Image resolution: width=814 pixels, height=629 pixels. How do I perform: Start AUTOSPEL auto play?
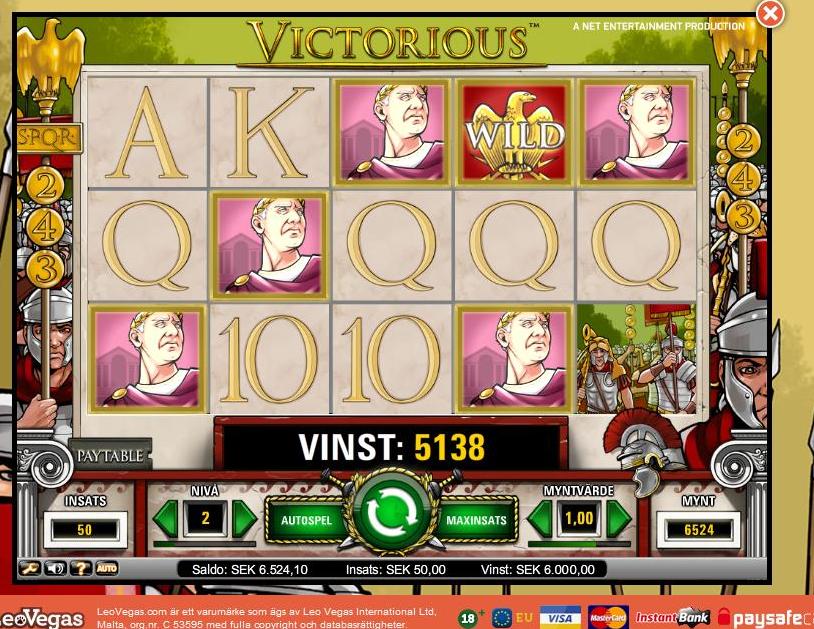[306, 520]
